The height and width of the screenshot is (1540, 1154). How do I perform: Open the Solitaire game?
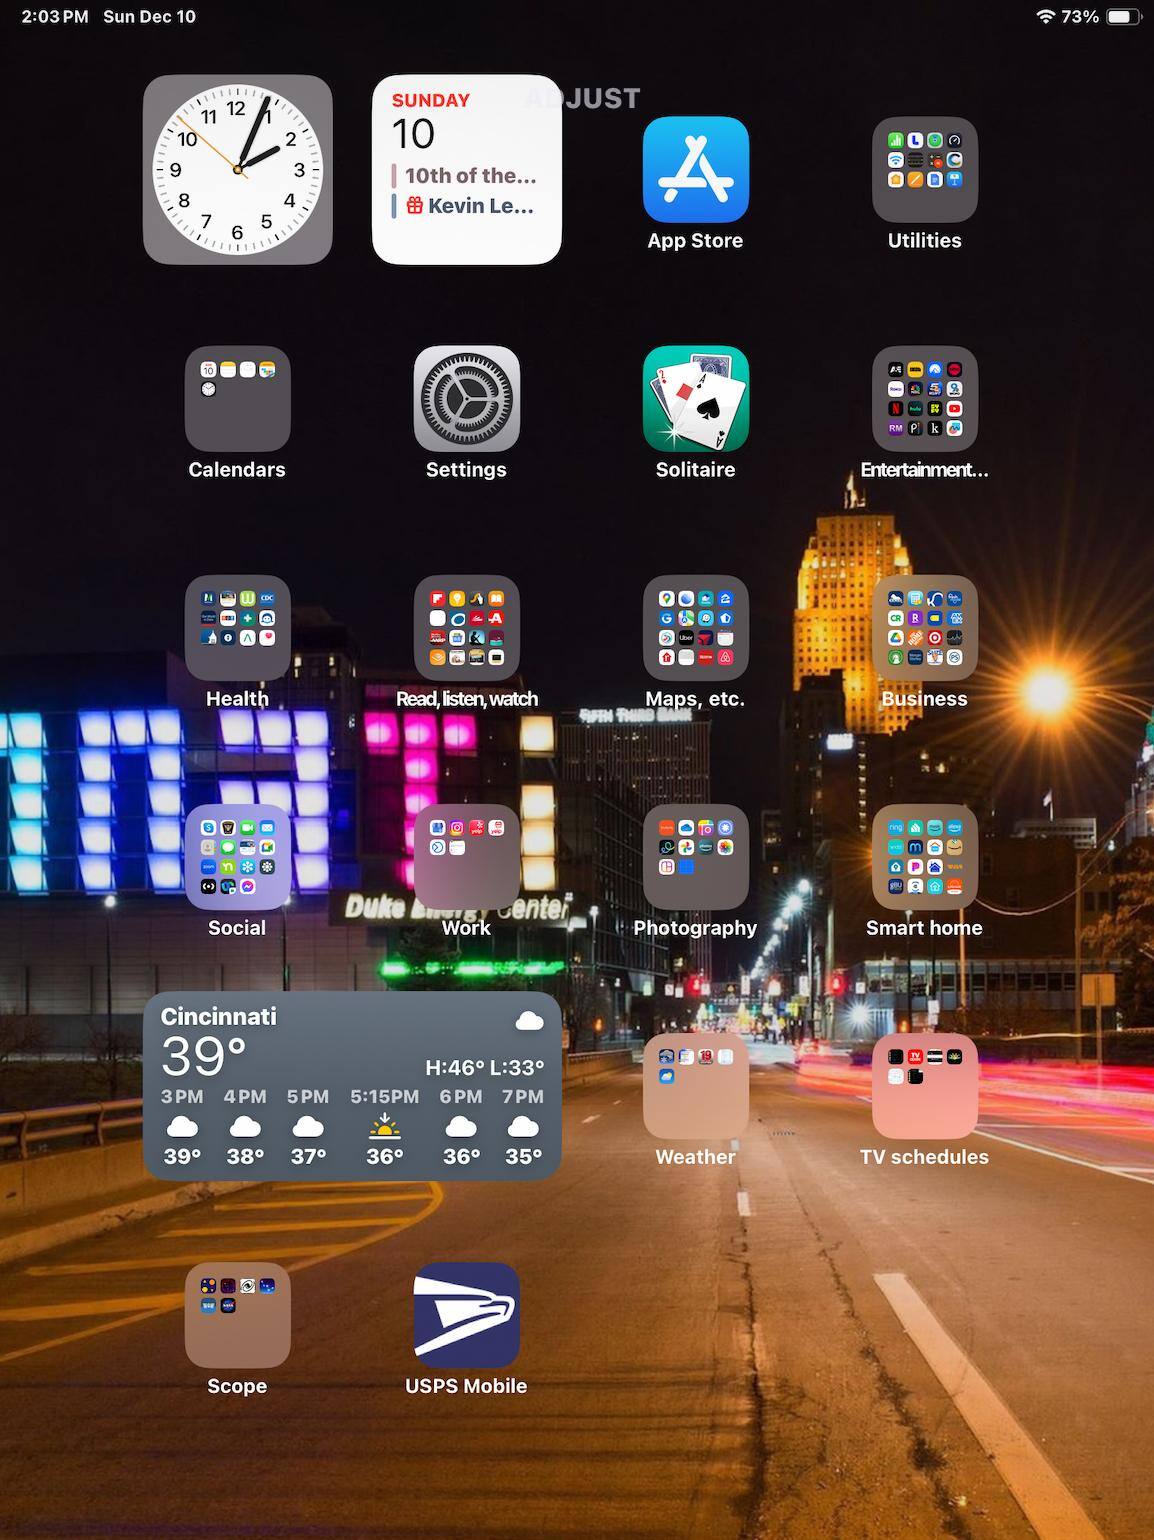coord(695,399)
